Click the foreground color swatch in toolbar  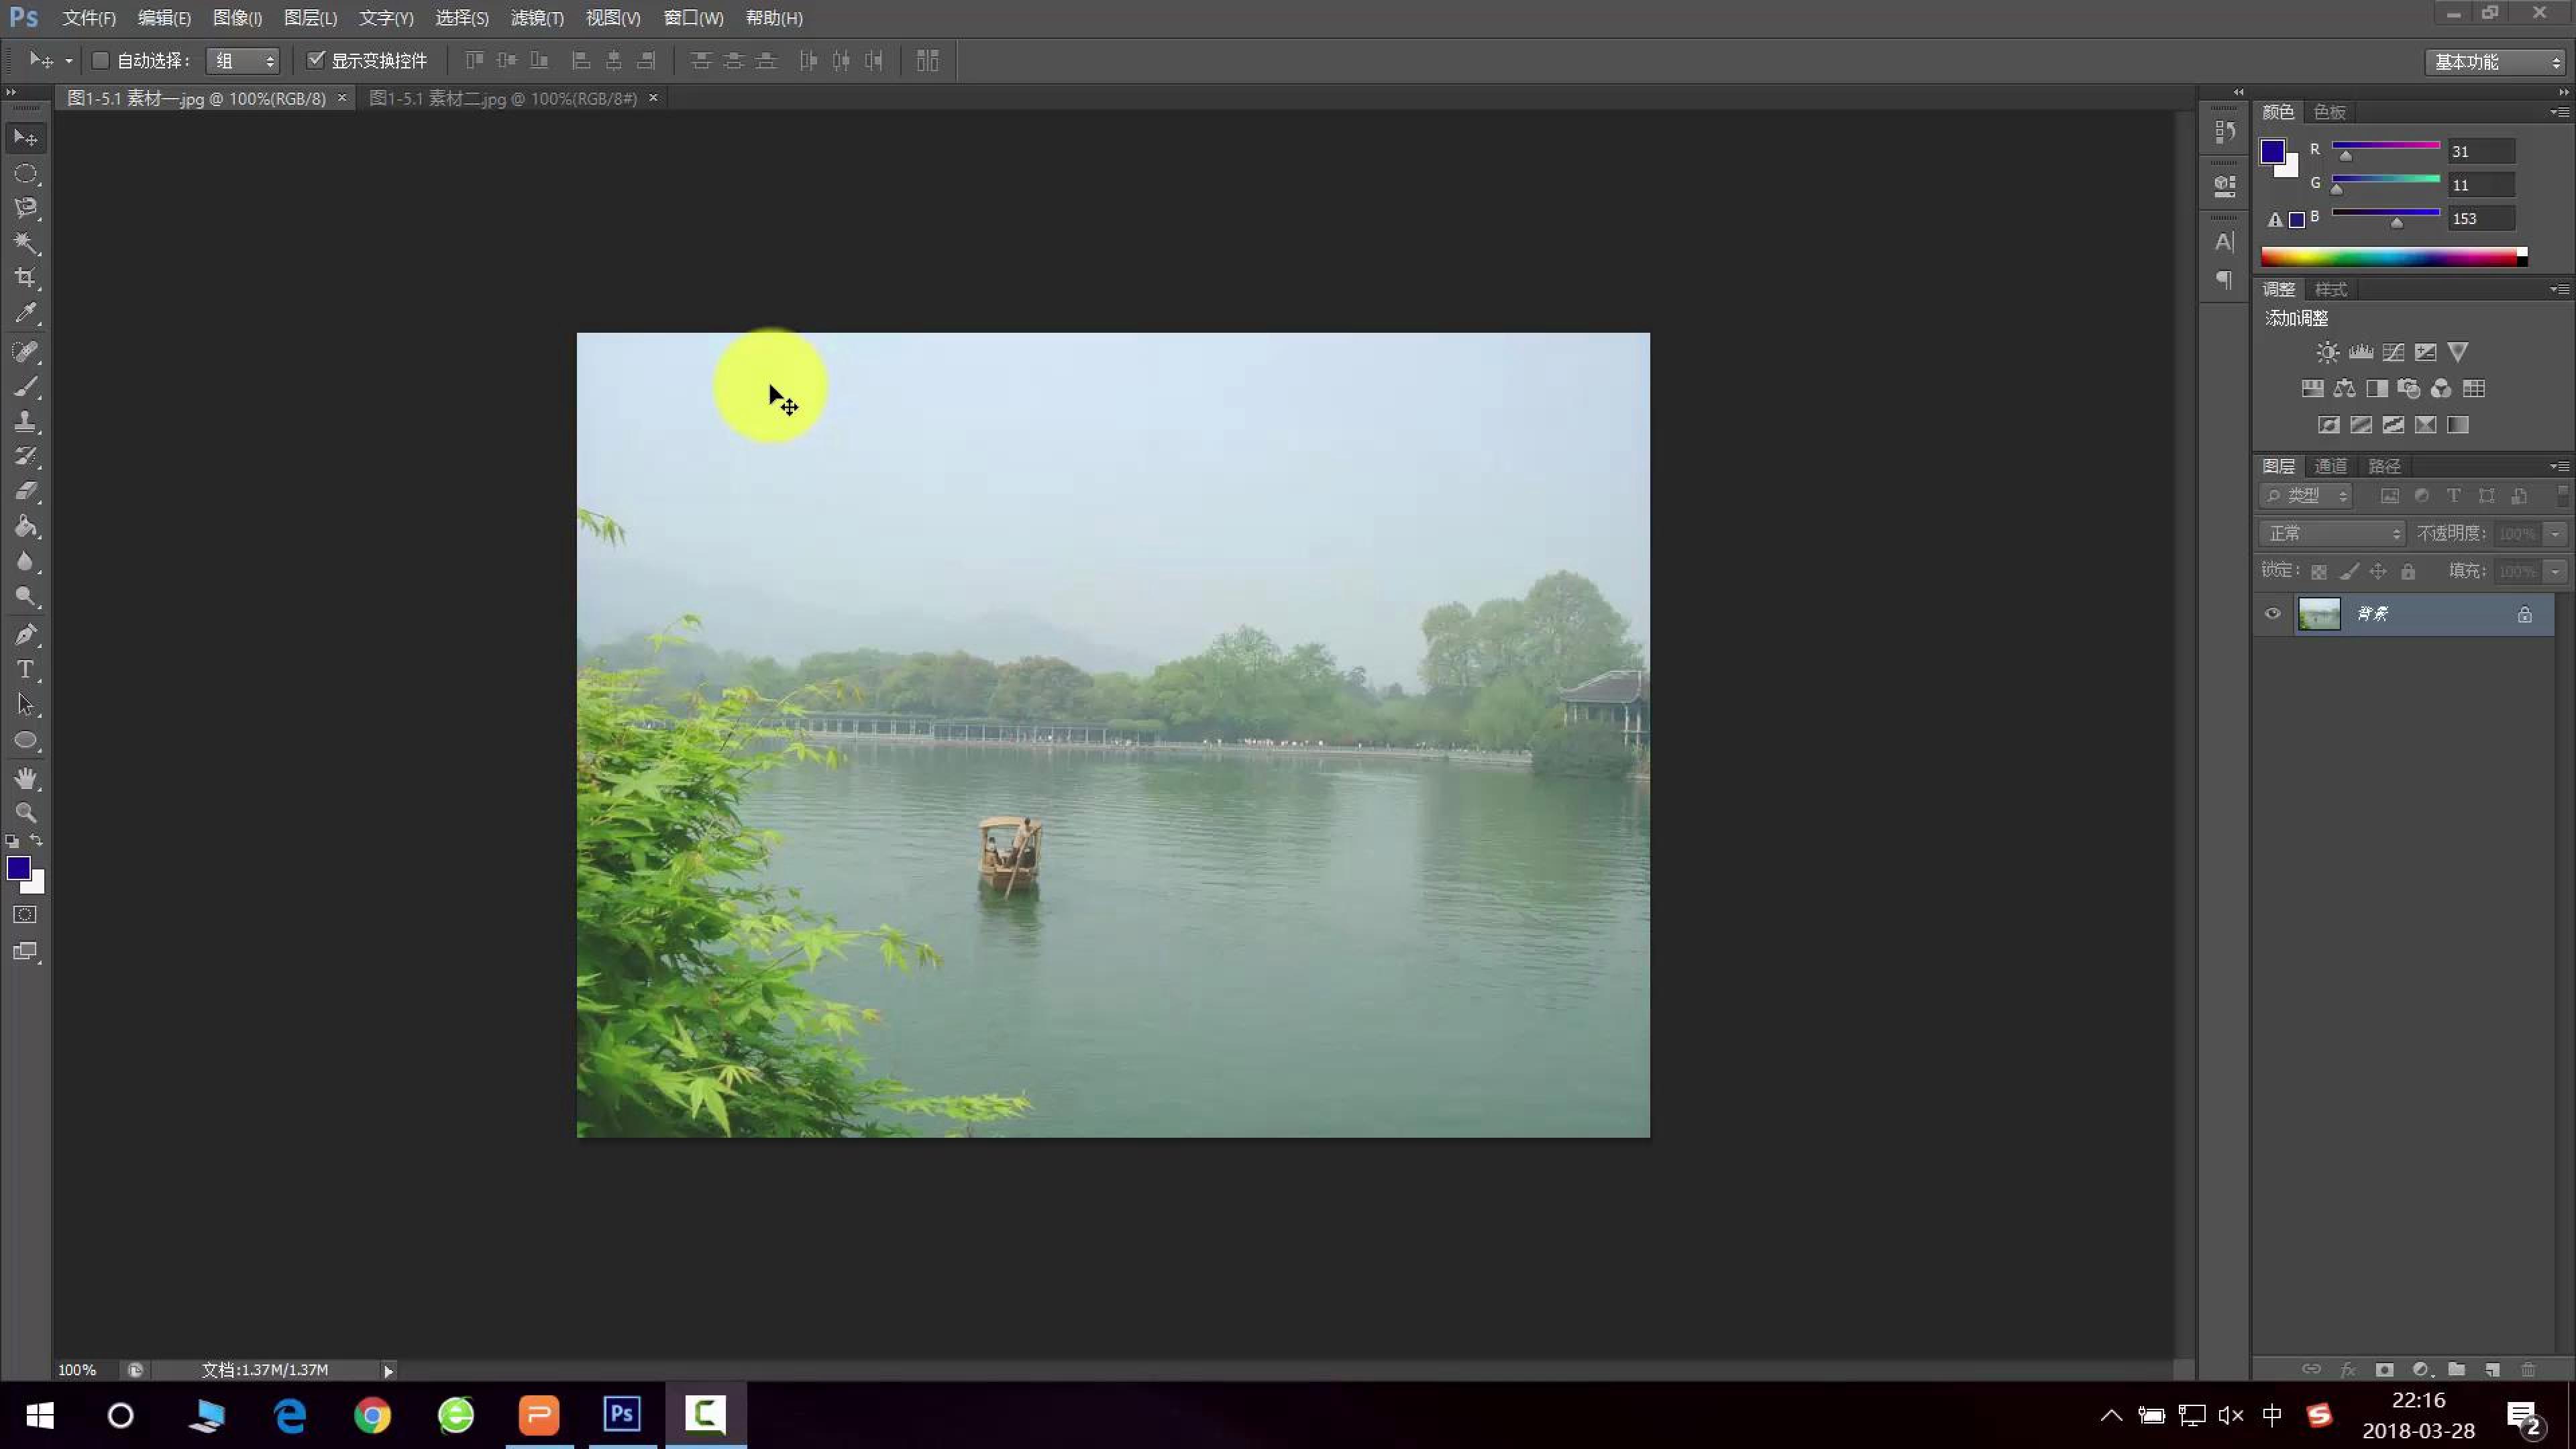(18, 868)
